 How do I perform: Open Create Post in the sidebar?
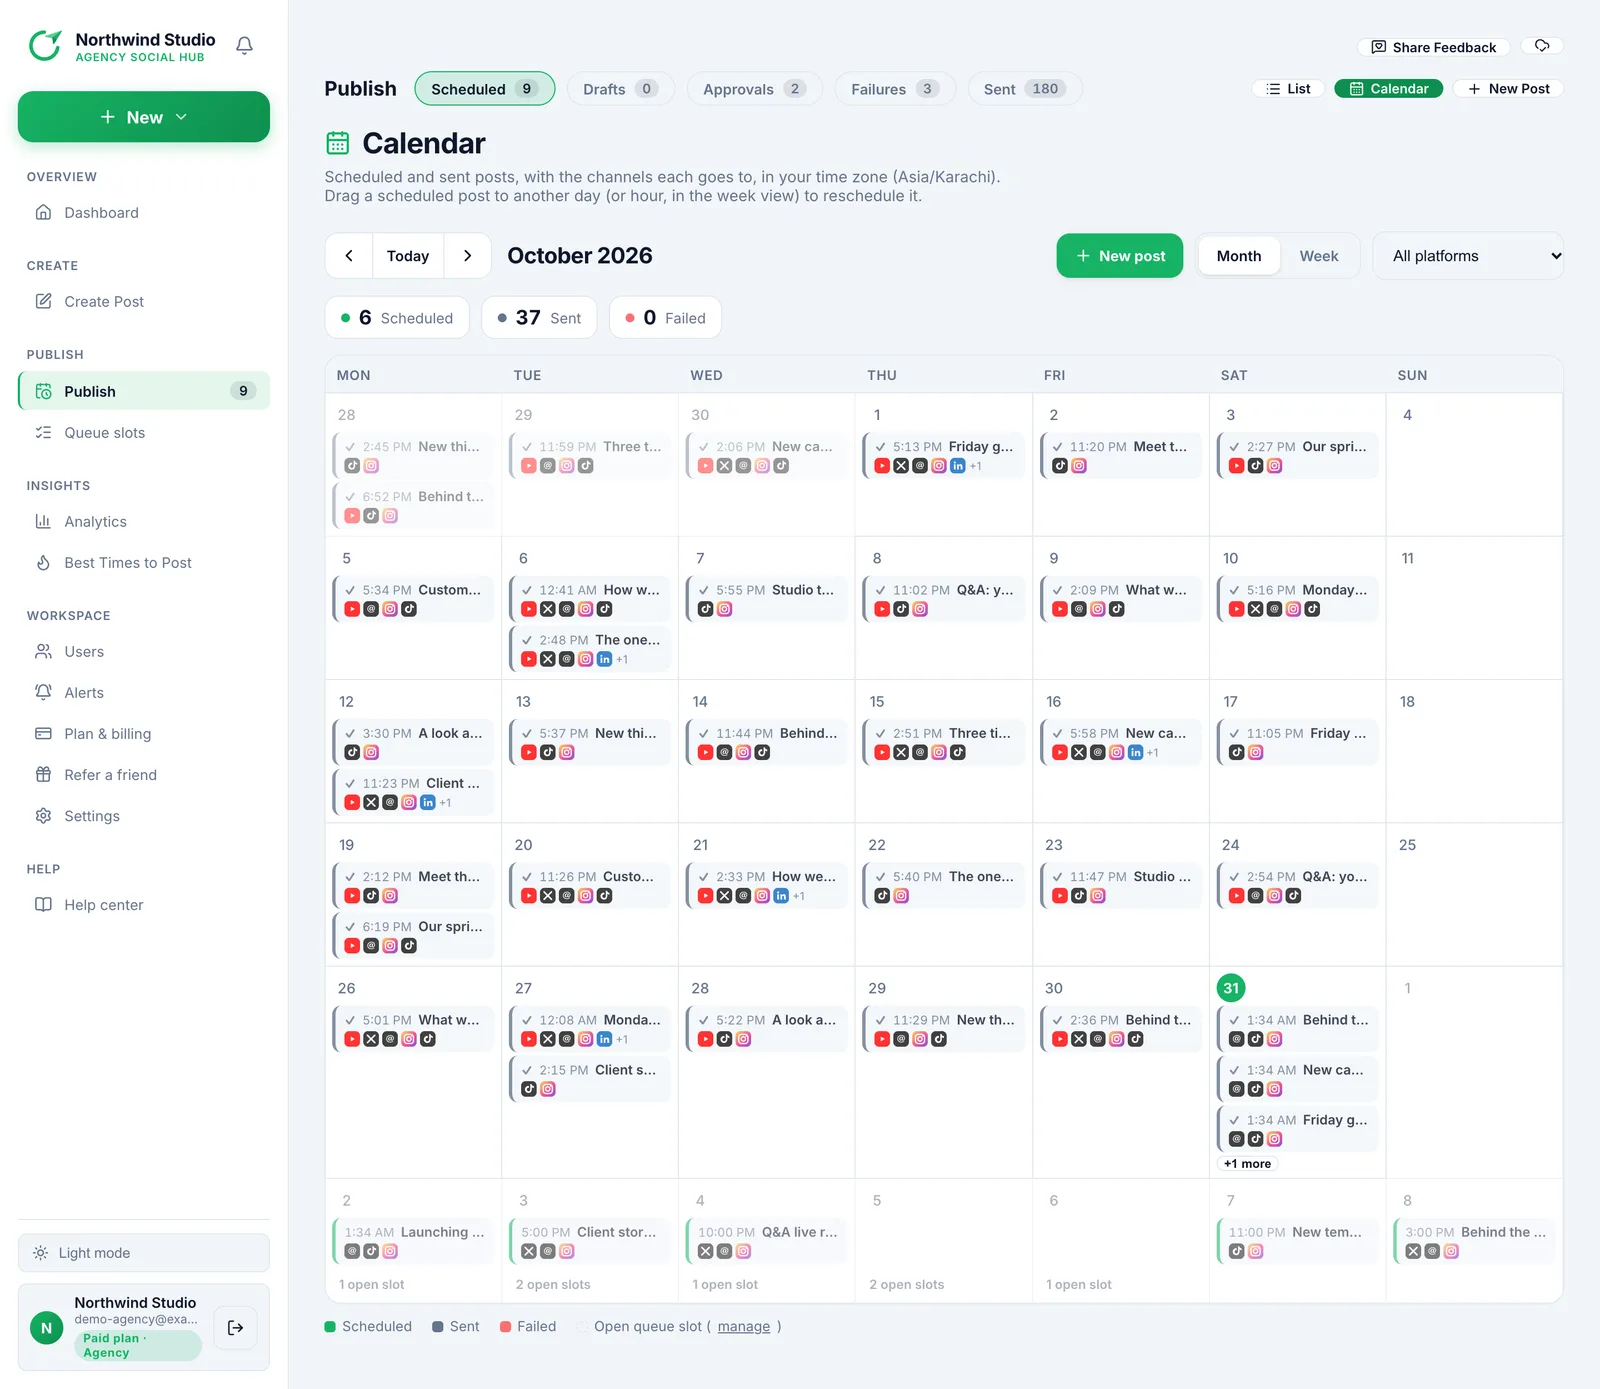(144, 302)
